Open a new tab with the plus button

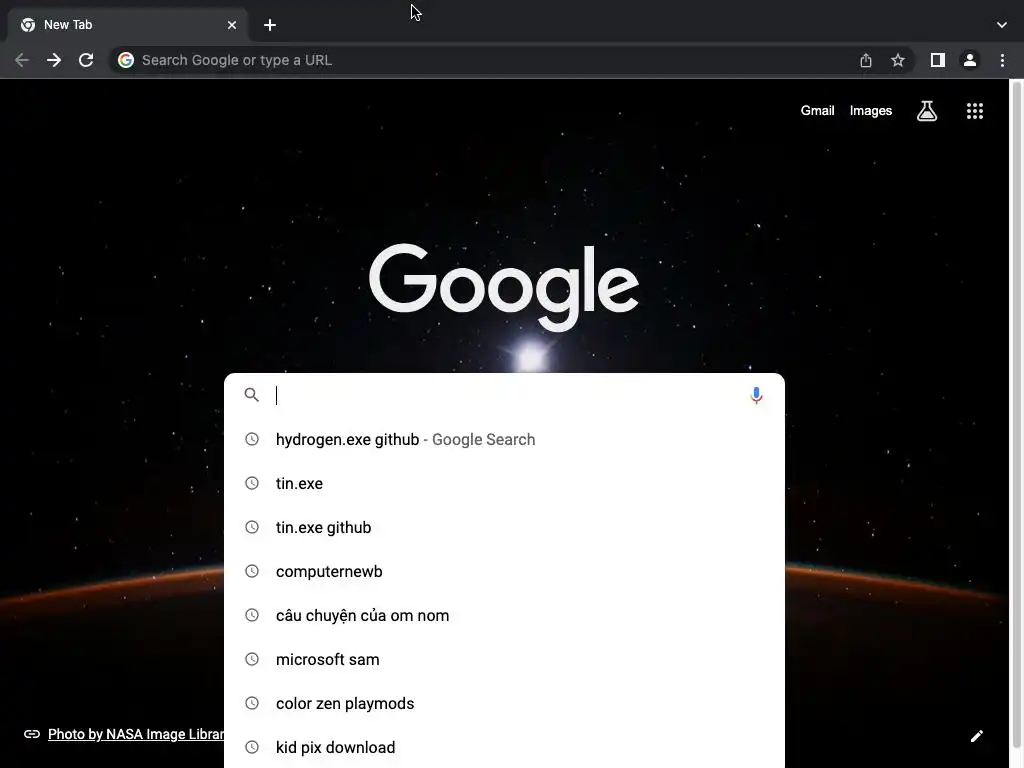[x=270, y=25]
